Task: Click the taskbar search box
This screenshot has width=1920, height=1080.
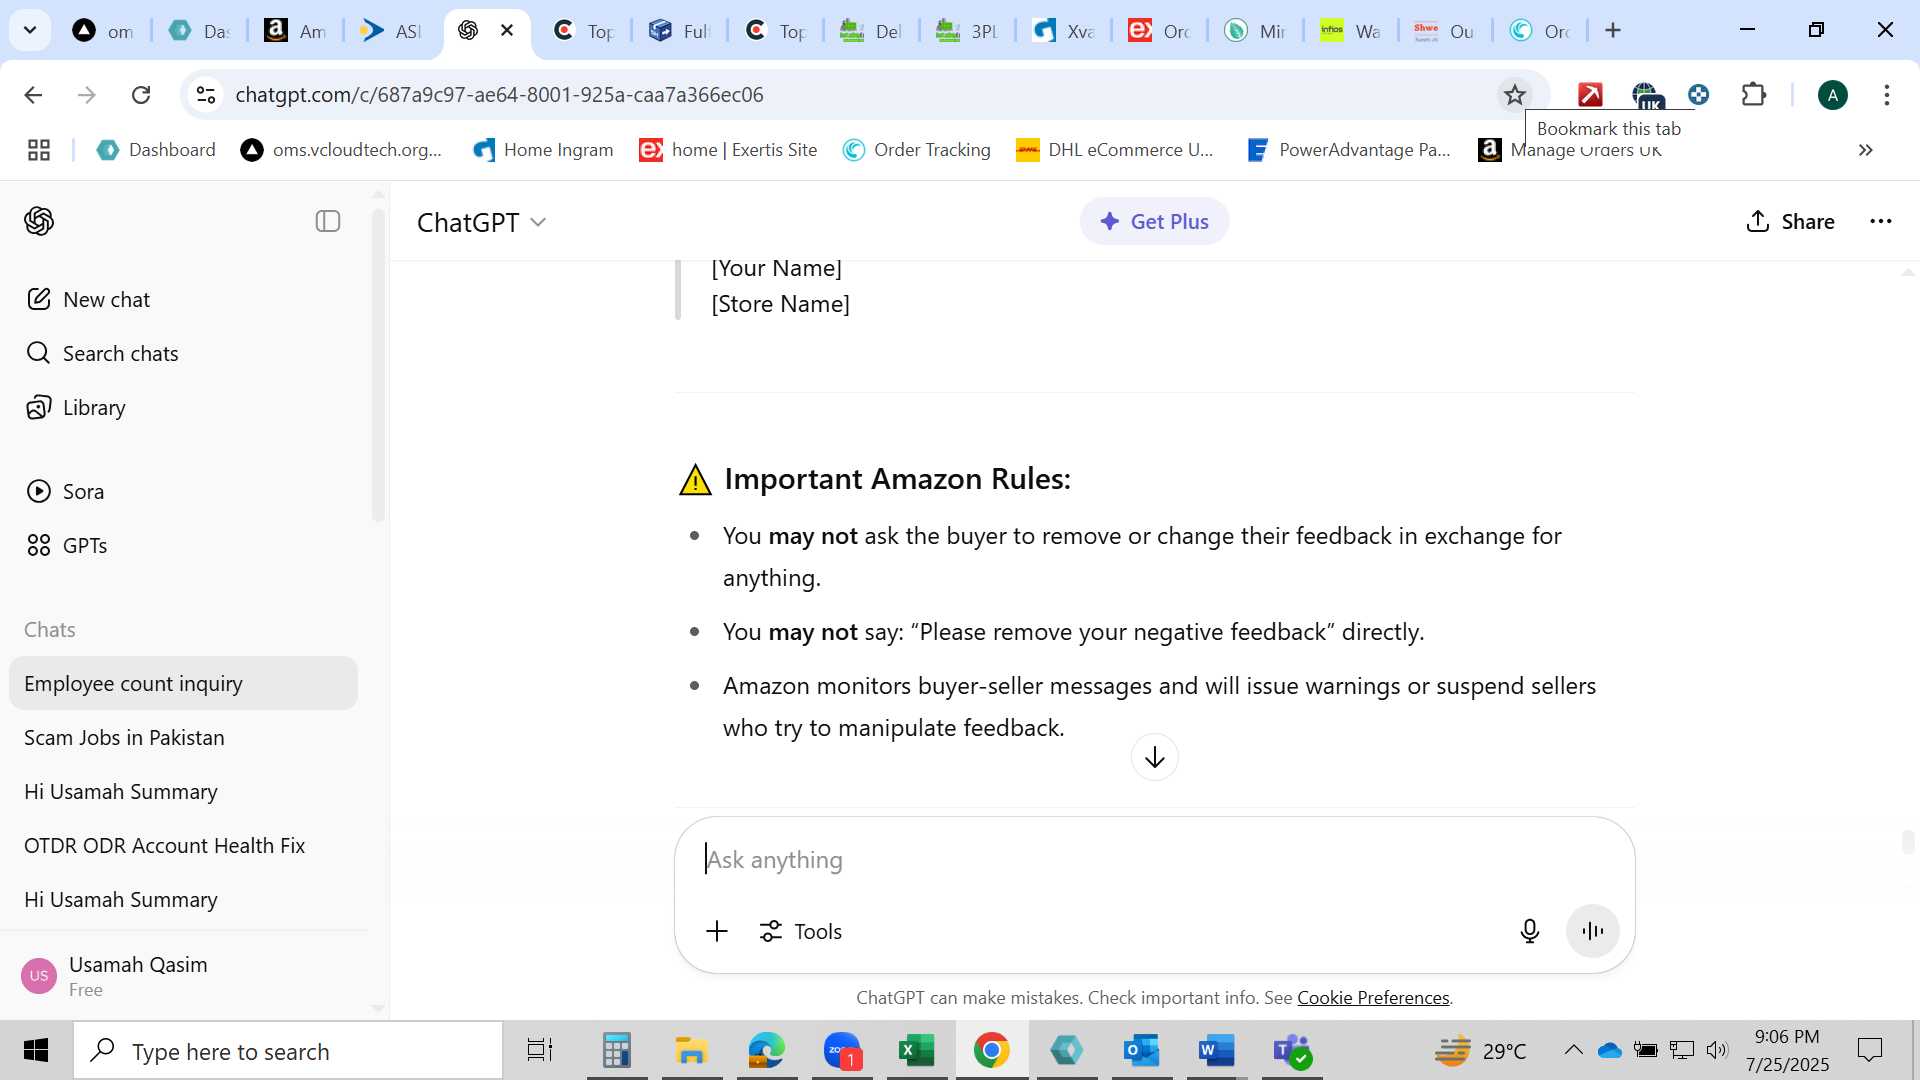Action: (x=288, y=1051)
